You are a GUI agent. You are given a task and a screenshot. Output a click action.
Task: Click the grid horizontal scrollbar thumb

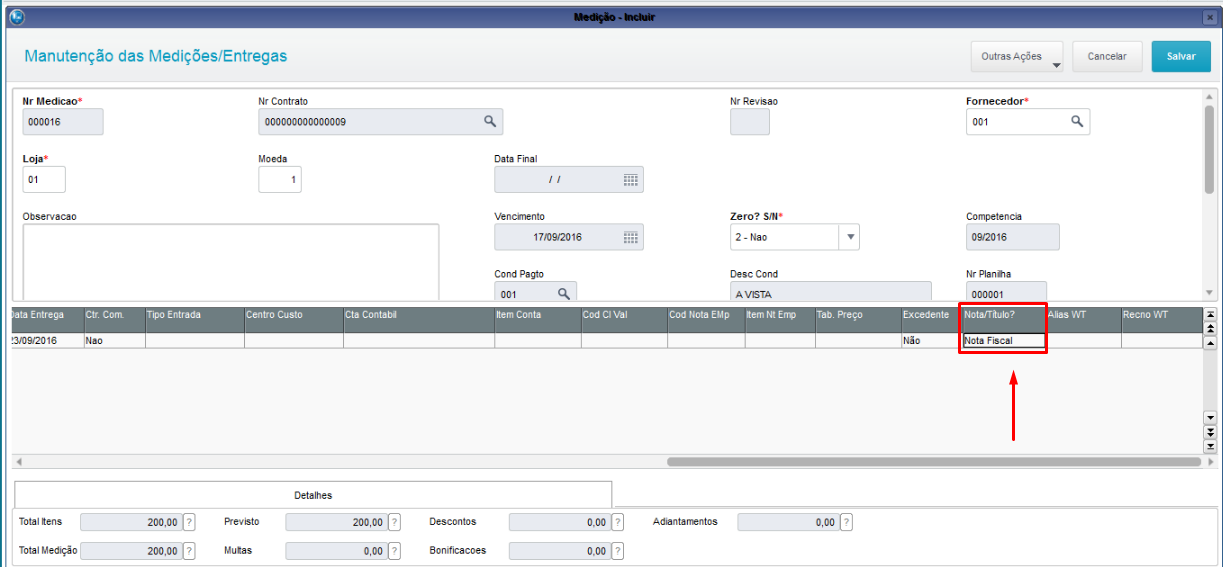click(933, 462)
